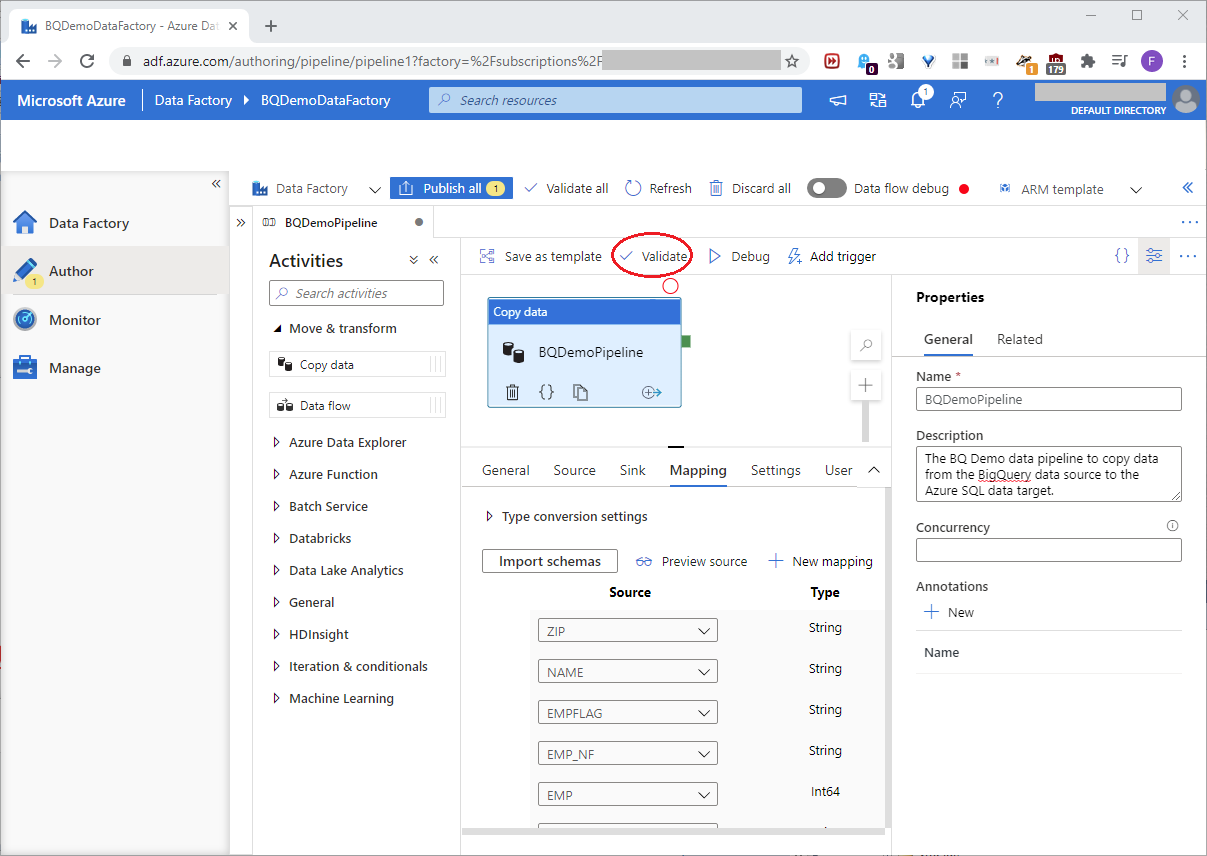This screenshot has width=1207, height=856.
Task: Click Publish all button
Action: pyautogui.click(x=451, y=188)
